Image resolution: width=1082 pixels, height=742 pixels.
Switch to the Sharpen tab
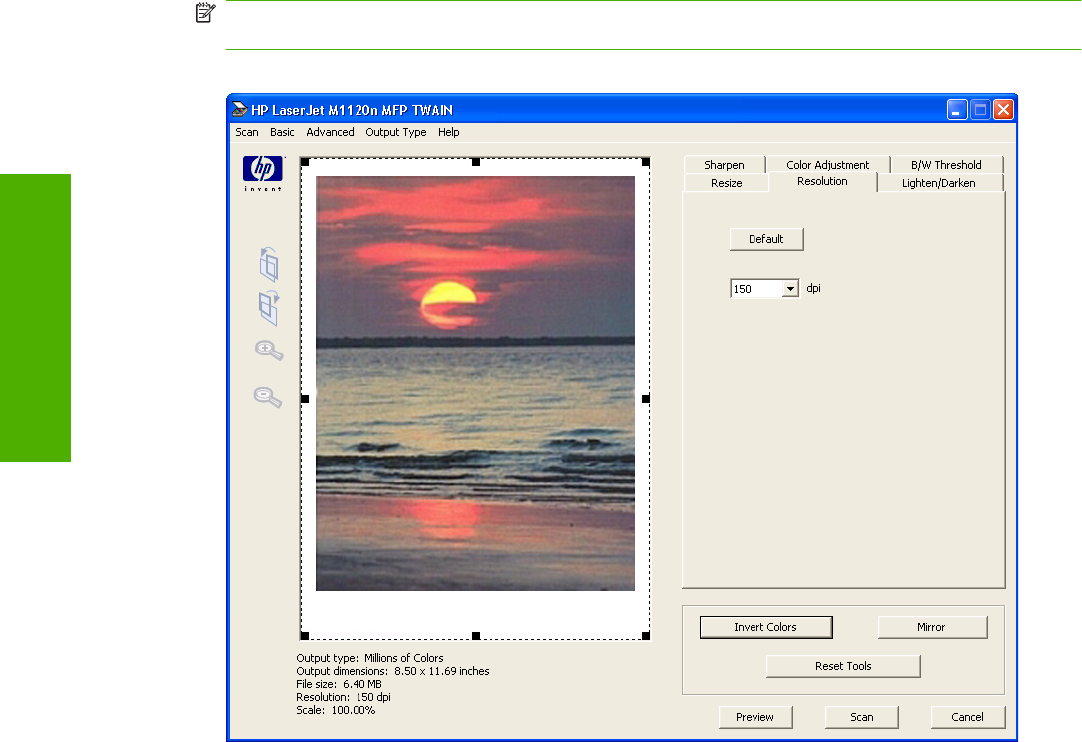(x=724, y=165)
